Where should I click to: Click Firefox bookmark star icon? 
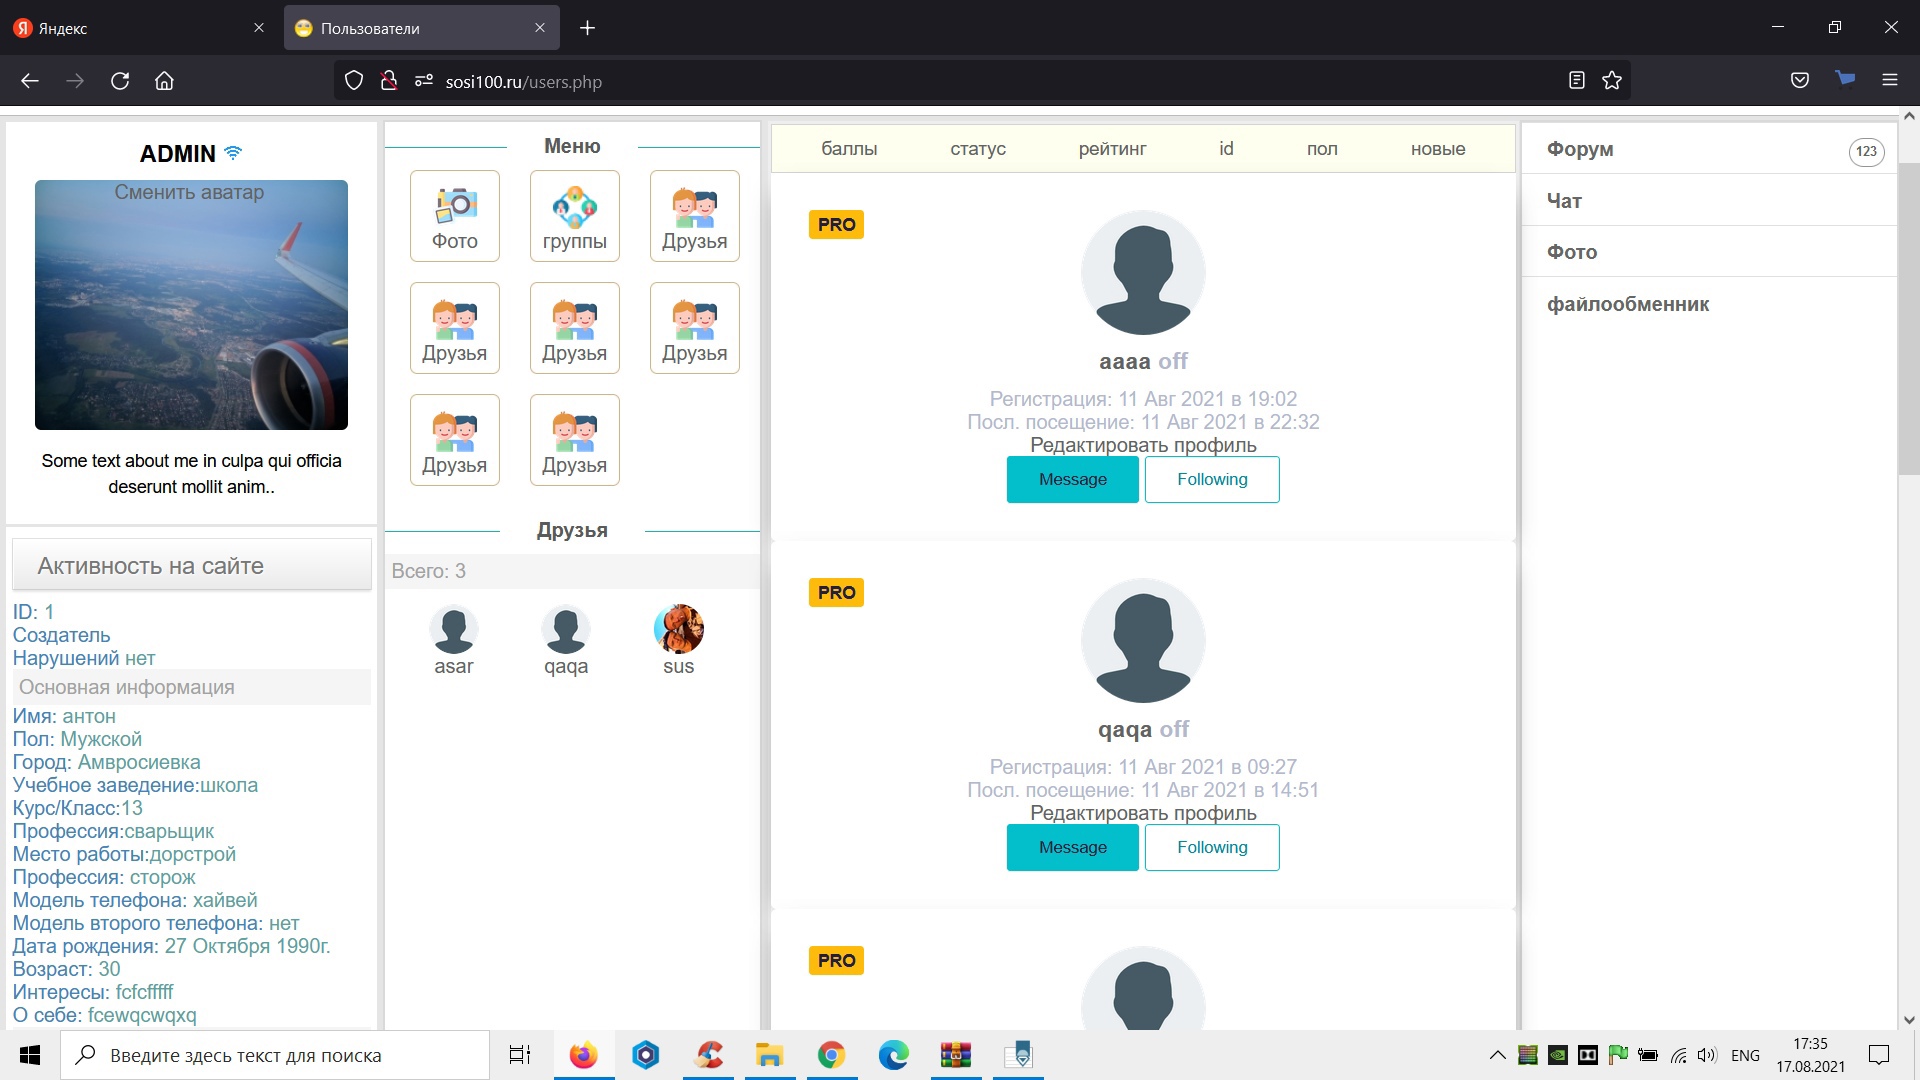[1612, 81]
